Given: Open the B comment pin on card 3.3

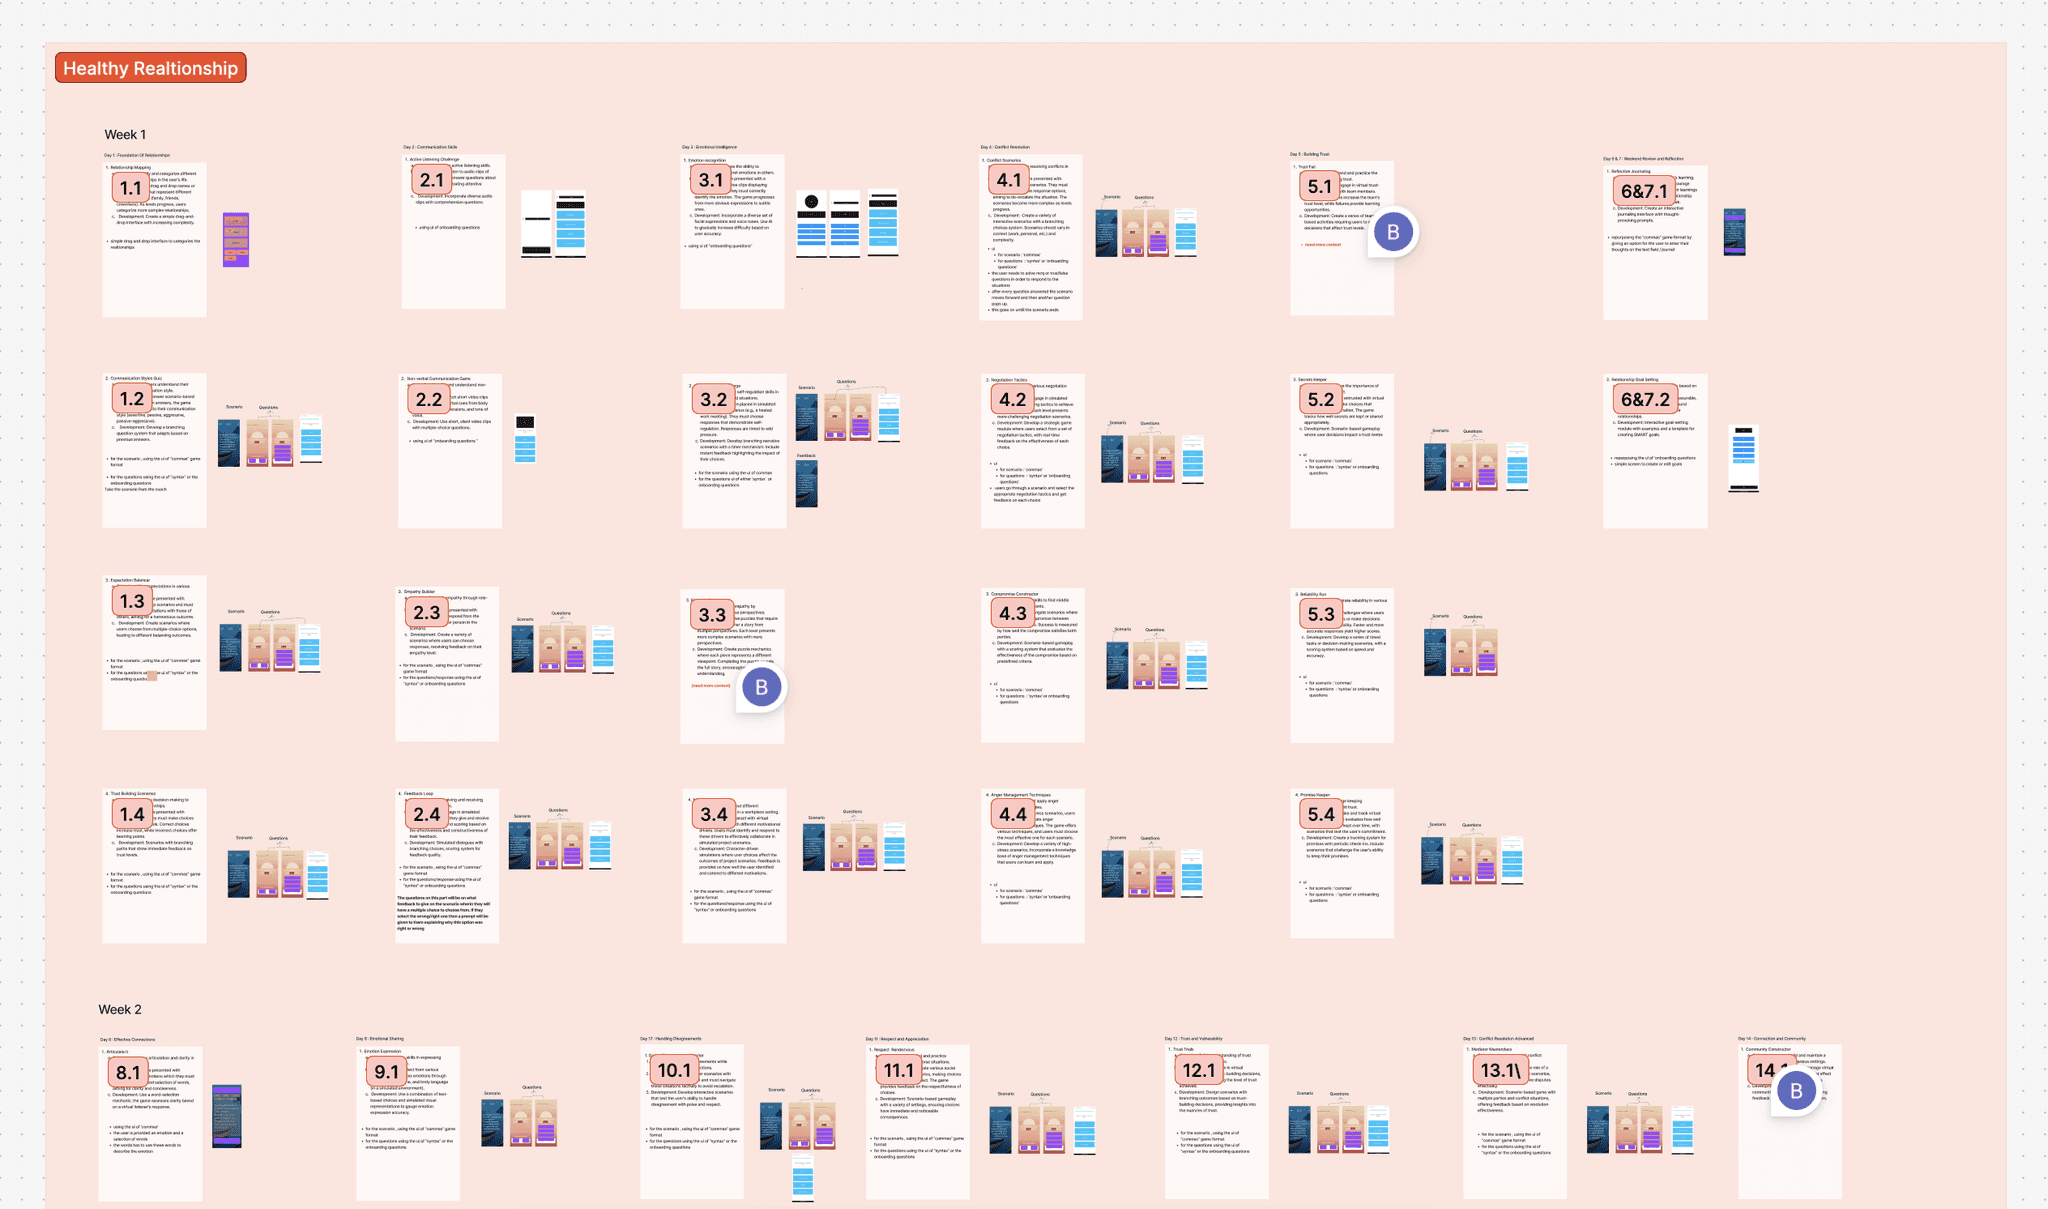Looking at the screenshot, I should 761,687.
